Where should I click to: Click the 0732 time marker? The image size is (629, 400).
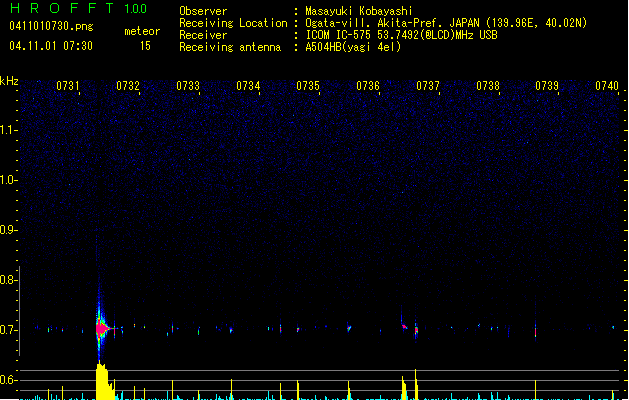[128, 86]
